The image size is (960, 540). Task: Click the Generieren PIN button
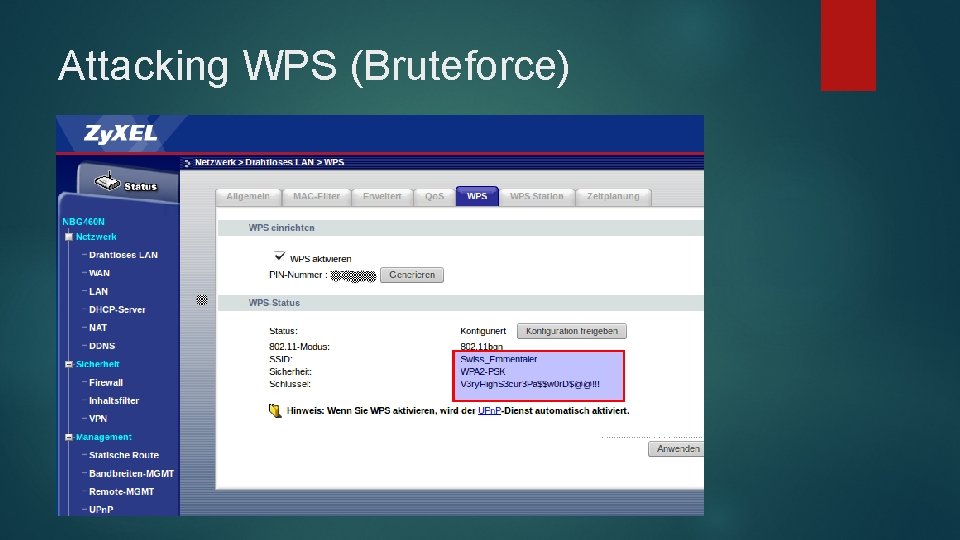tap(412, 275)
